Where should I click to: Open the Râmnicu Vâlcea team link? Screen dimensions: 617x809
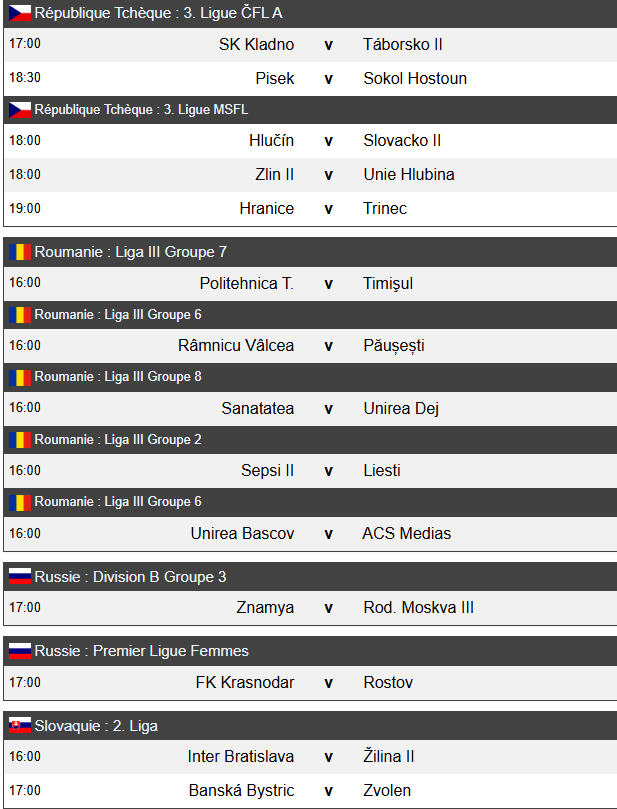[236, 345]
